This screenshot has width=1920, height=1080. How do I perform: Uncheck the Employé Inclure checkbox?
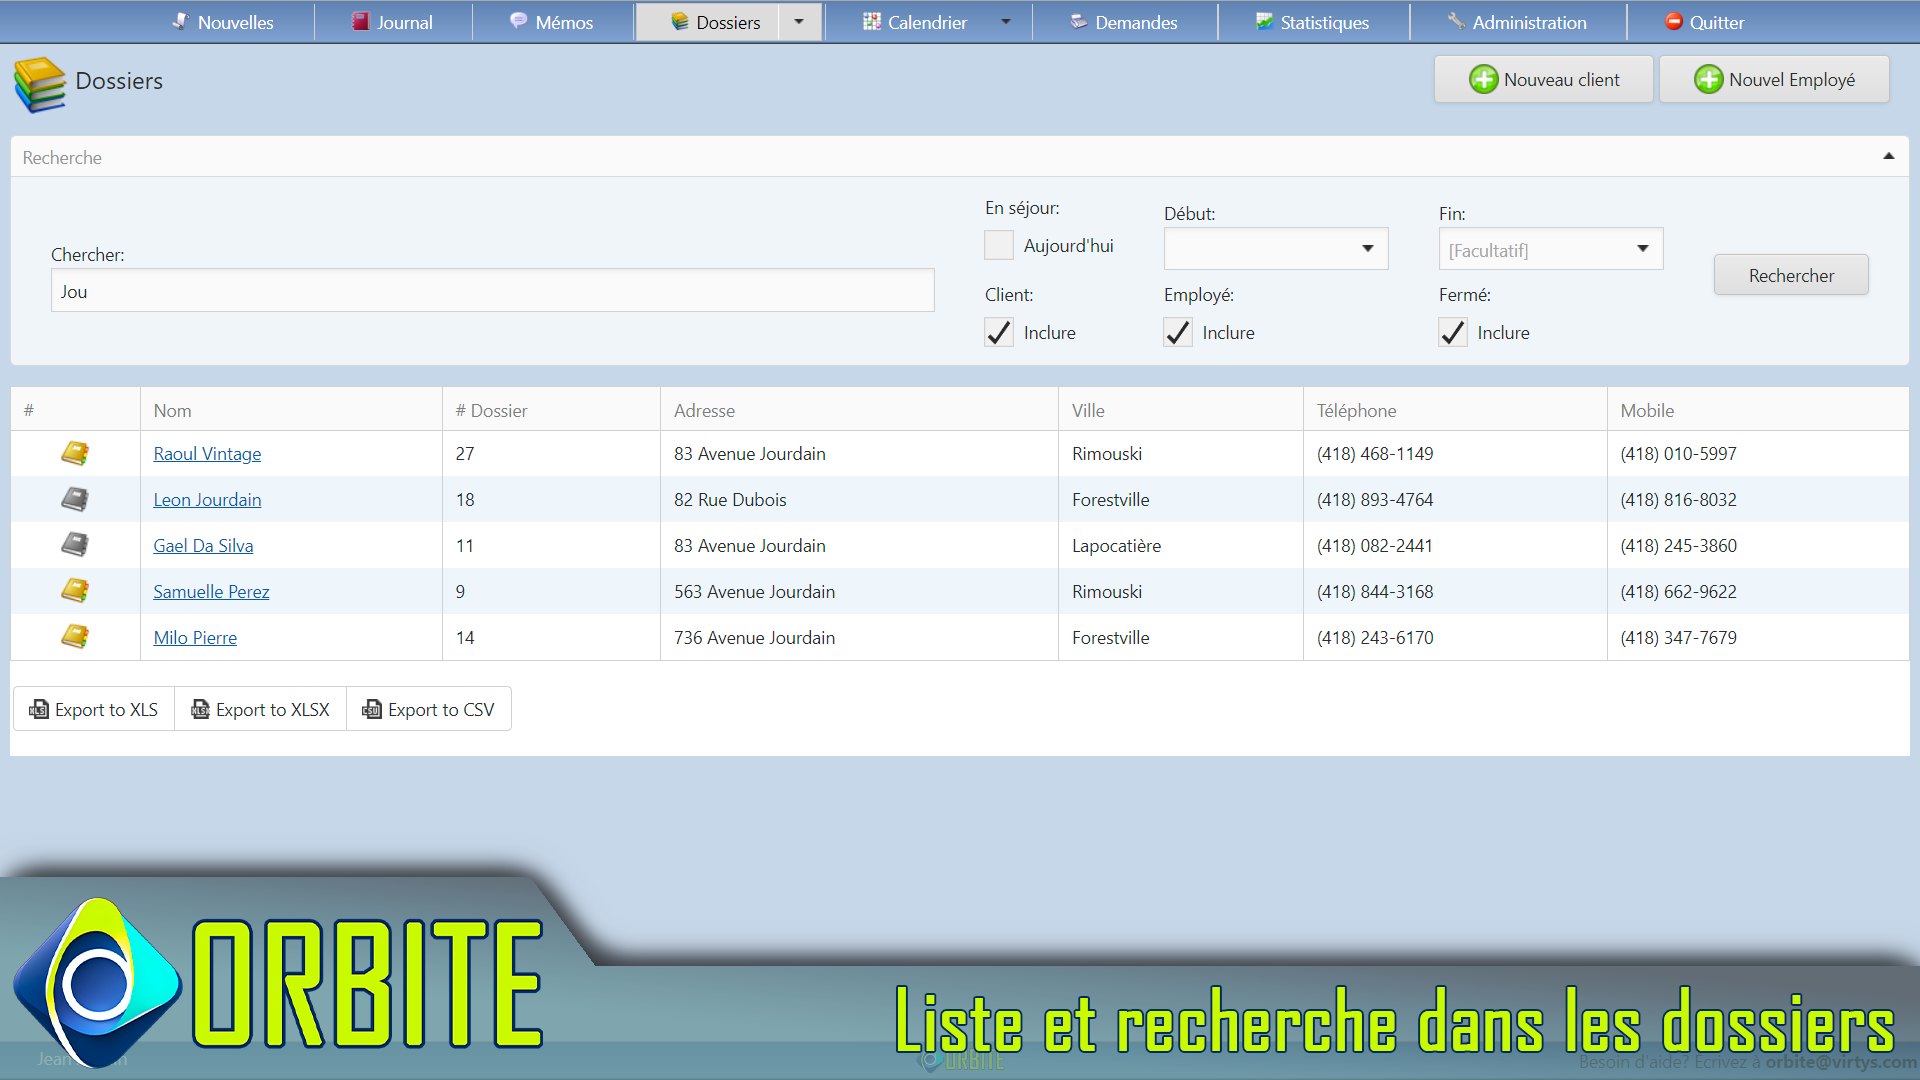click(x=1177, y=333)
